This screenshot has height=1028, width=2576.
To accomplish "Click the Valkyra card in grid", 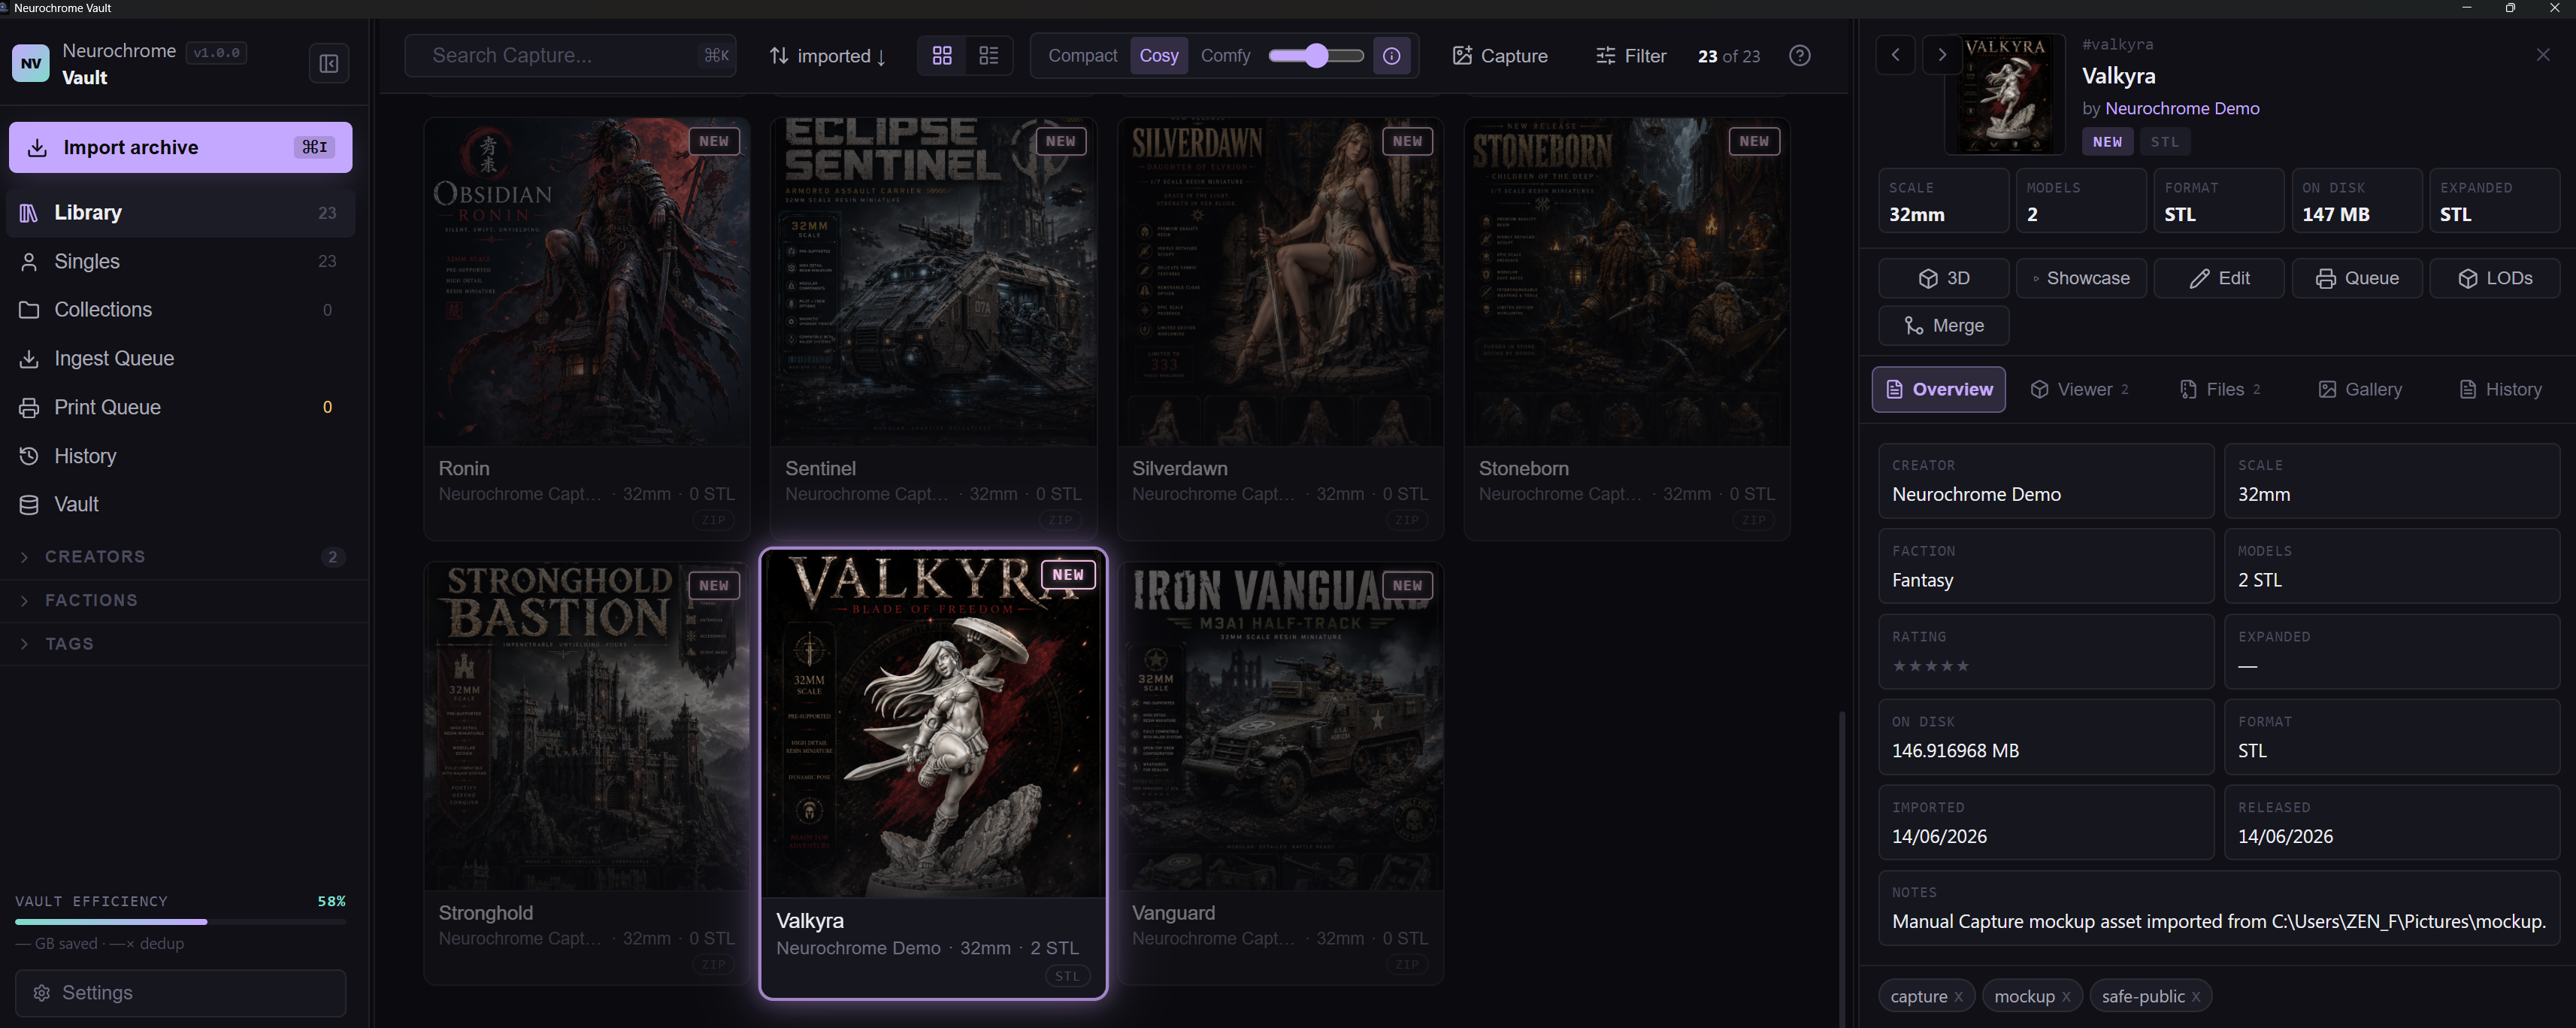I will pyautogui.click(x=933, y=773).
